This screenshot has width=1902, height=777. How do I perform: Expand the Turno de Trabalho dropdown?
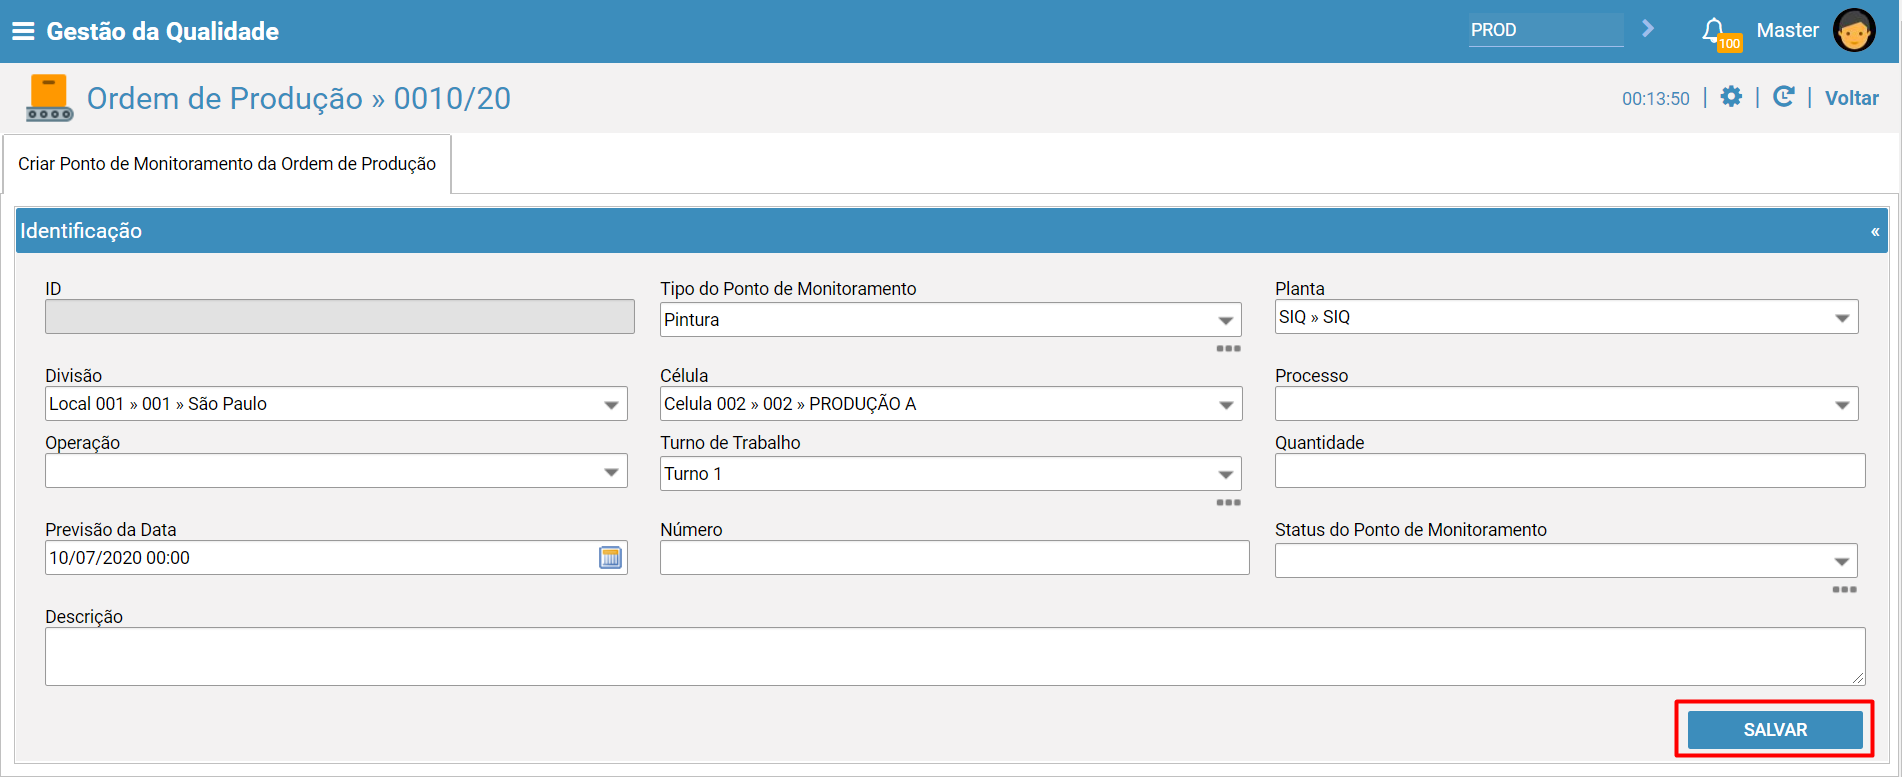pos(1225,474)
